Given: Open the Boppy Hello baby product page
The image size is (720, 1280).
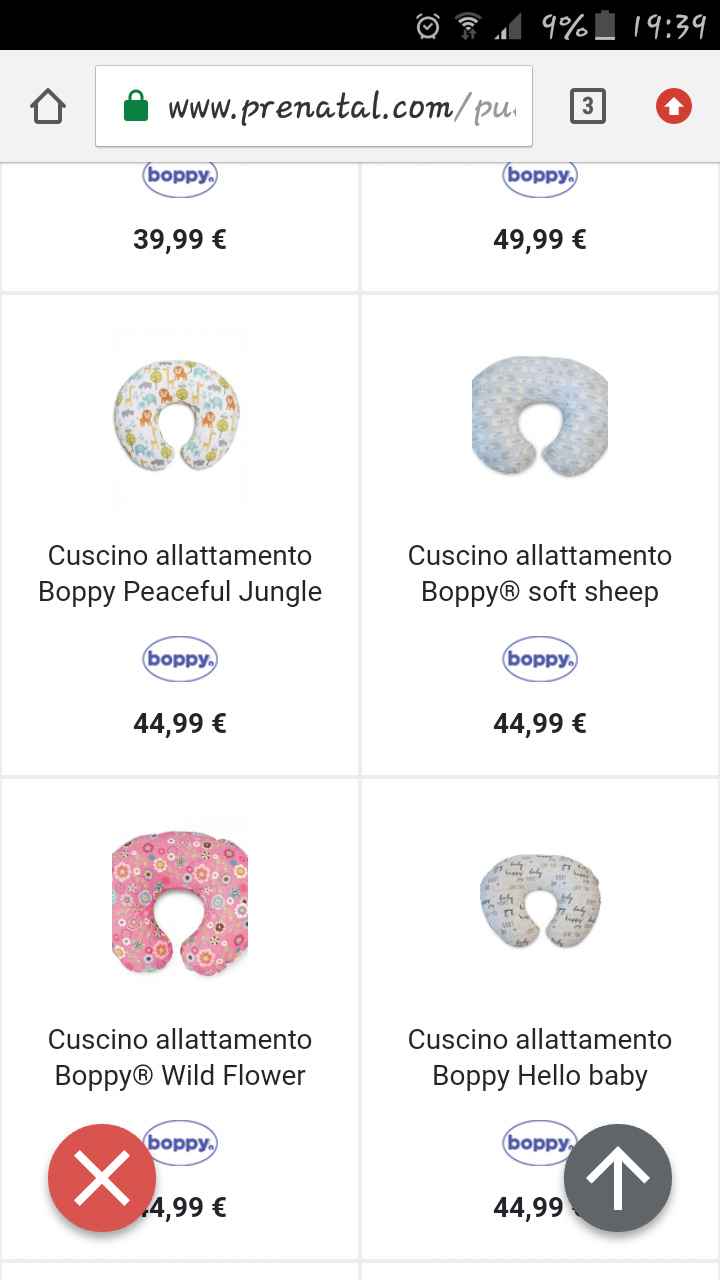Looking at the screenshot, I should (x=539, y=1057).
